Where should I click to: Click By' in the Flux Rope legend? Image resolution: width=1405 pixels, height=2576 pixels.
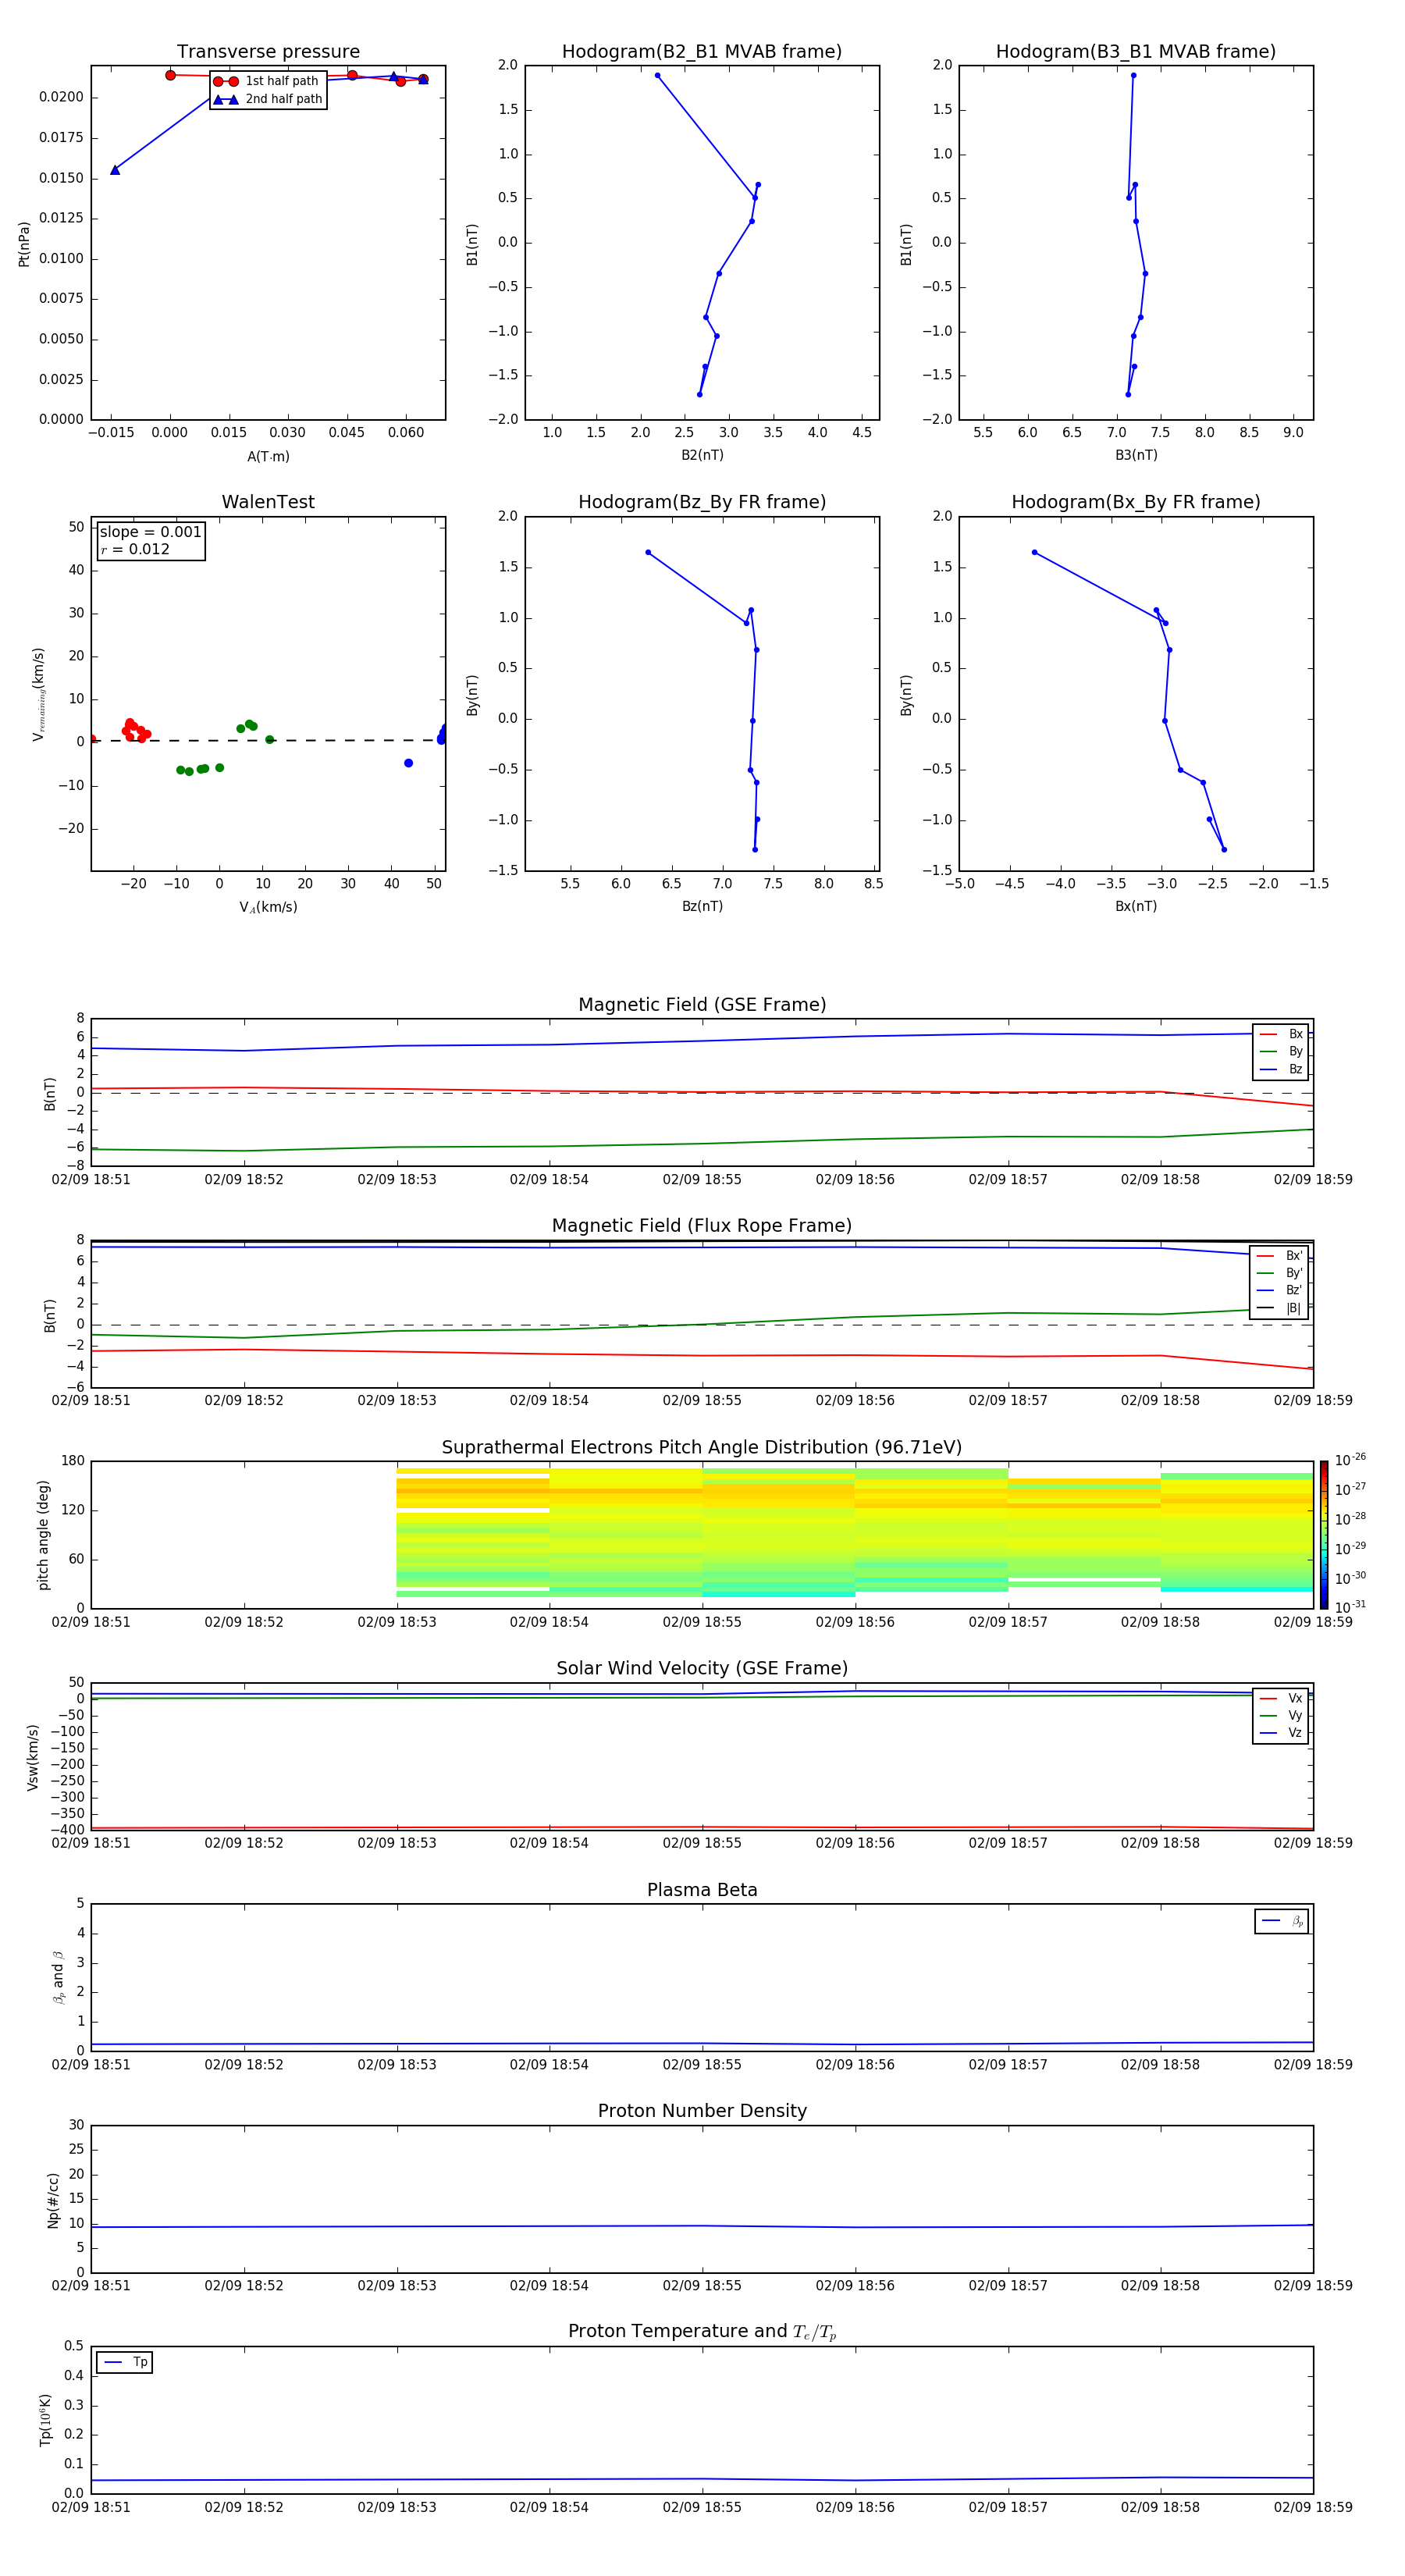pyautogui.click(x=1294, y=1273)
